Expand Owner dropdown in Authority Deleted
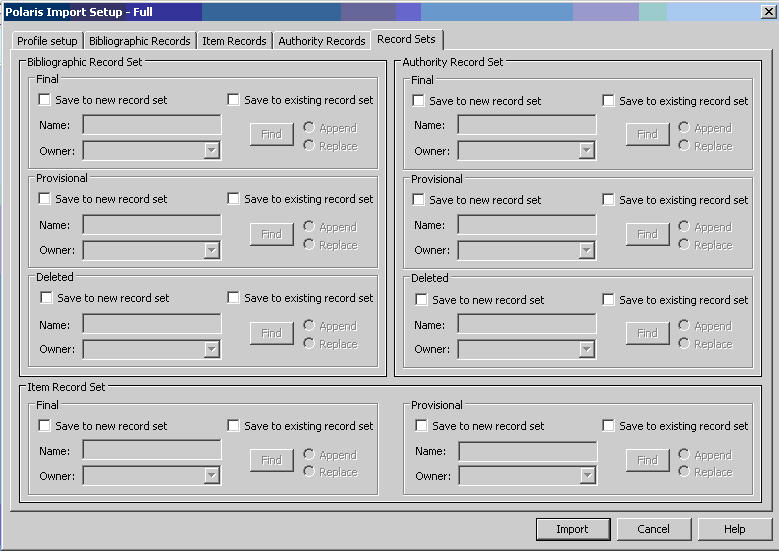The height and width of the screenshot is (551, 779). (x=587, y=349)
